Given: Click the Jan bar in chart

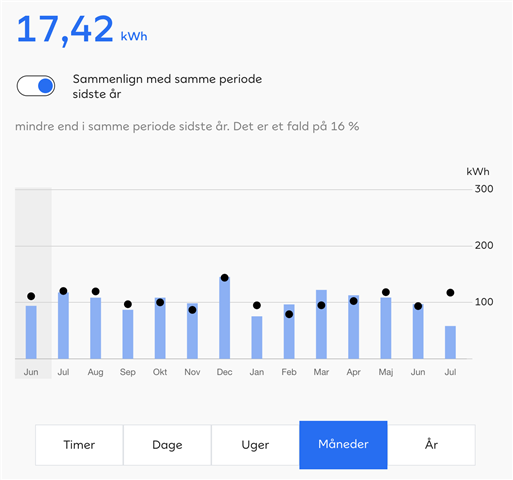Looking at the screenshot, I should click(257, 337).
